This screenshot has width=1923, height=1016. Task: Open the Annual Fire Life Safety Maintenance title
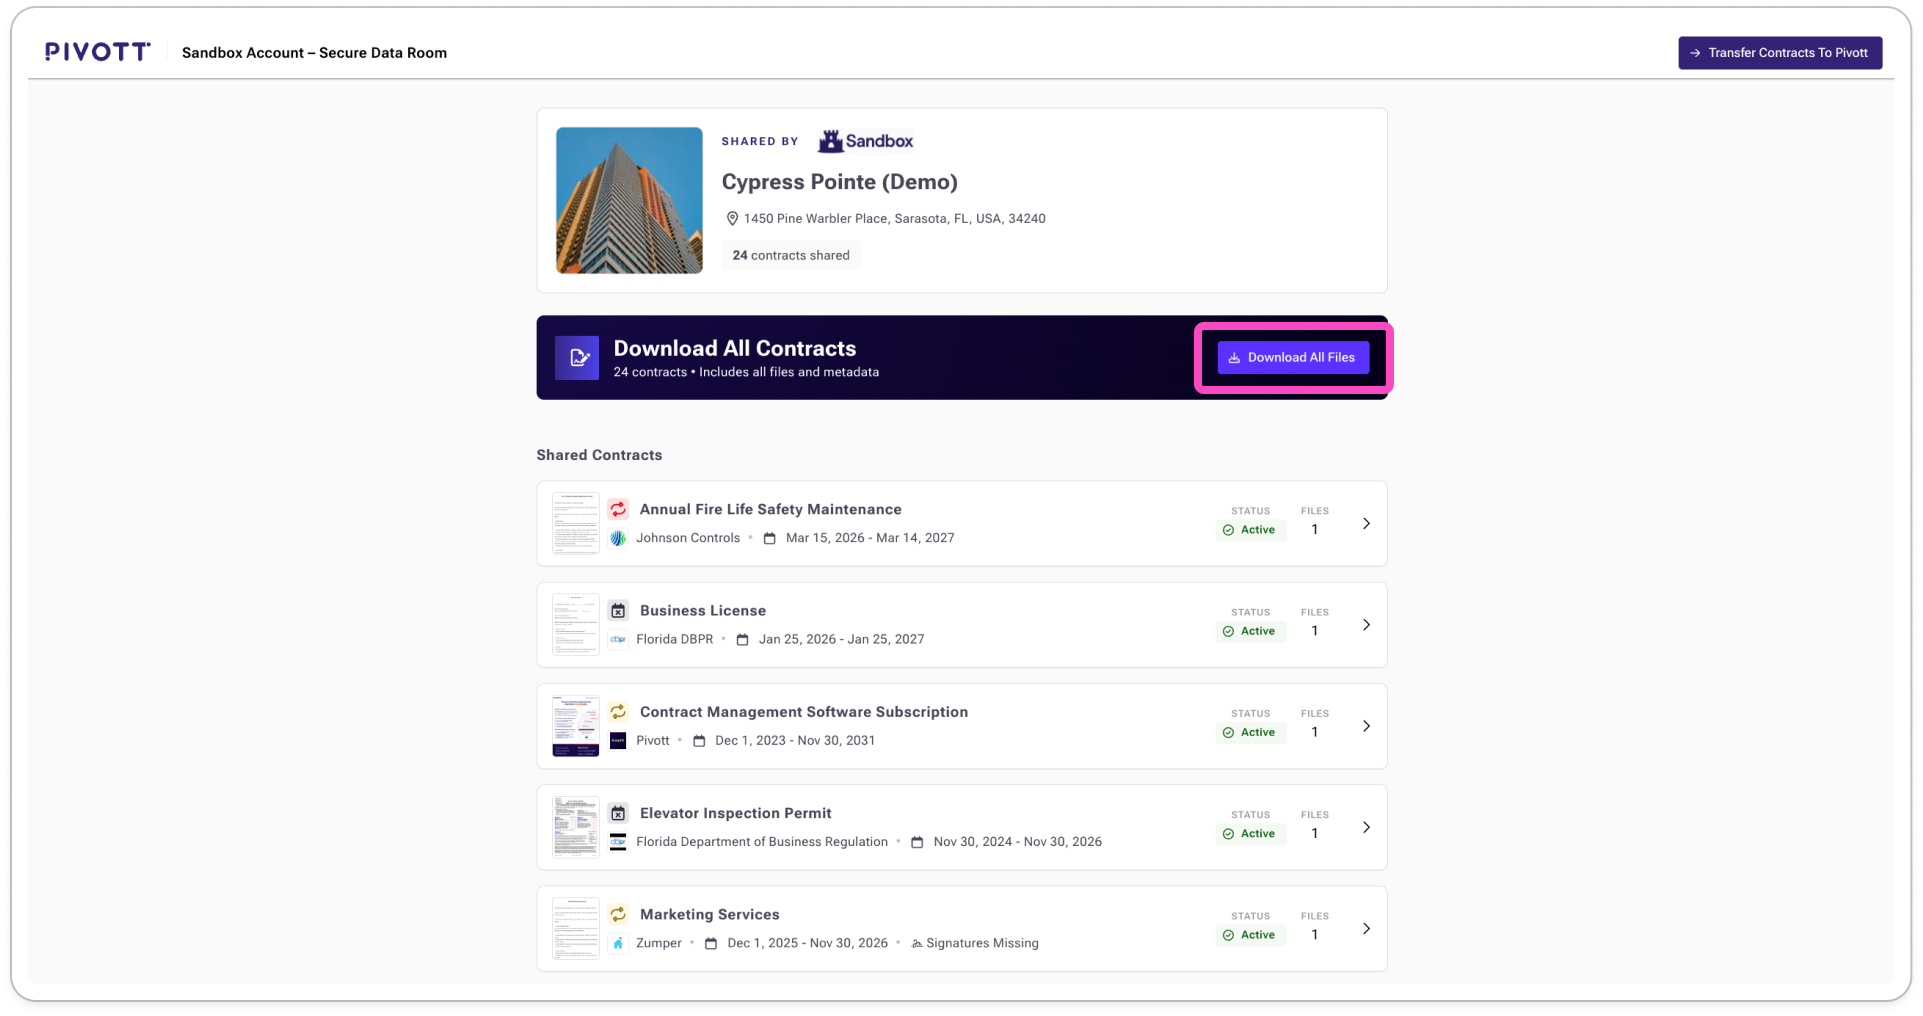coord(770,509)
